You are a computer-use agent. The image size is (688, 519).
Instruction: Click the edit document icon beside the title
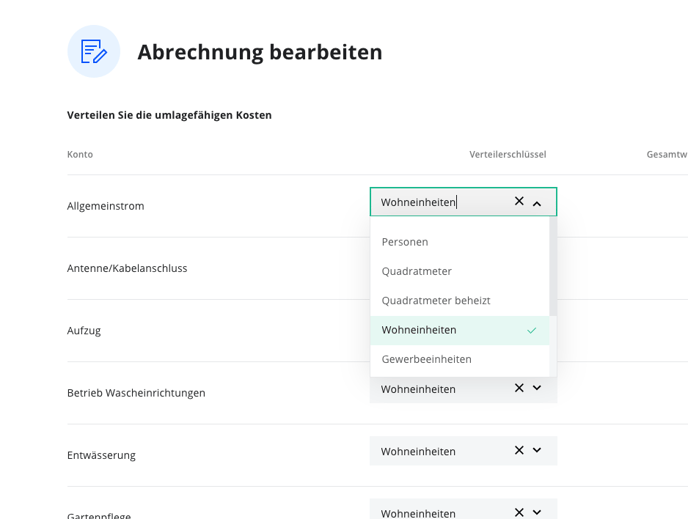93,51
